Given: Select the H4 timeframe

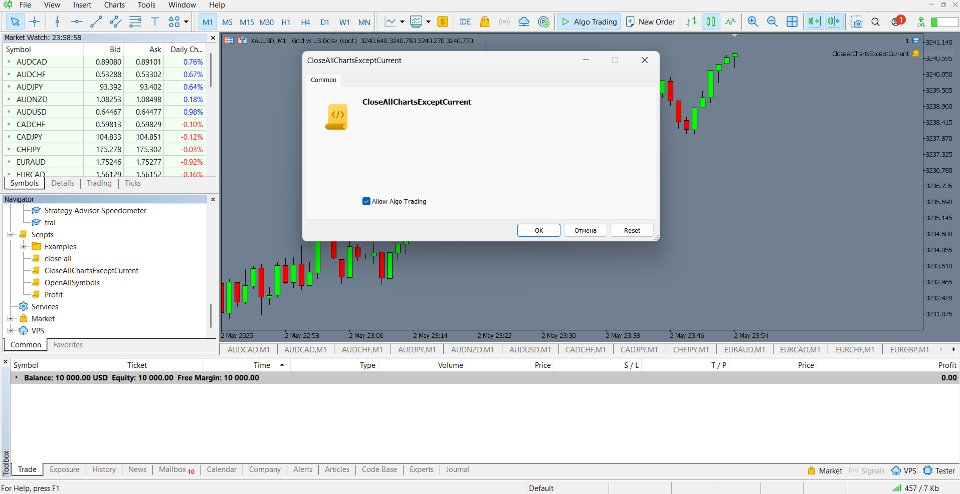Looking at the screenshot, I should pos(306,21).
